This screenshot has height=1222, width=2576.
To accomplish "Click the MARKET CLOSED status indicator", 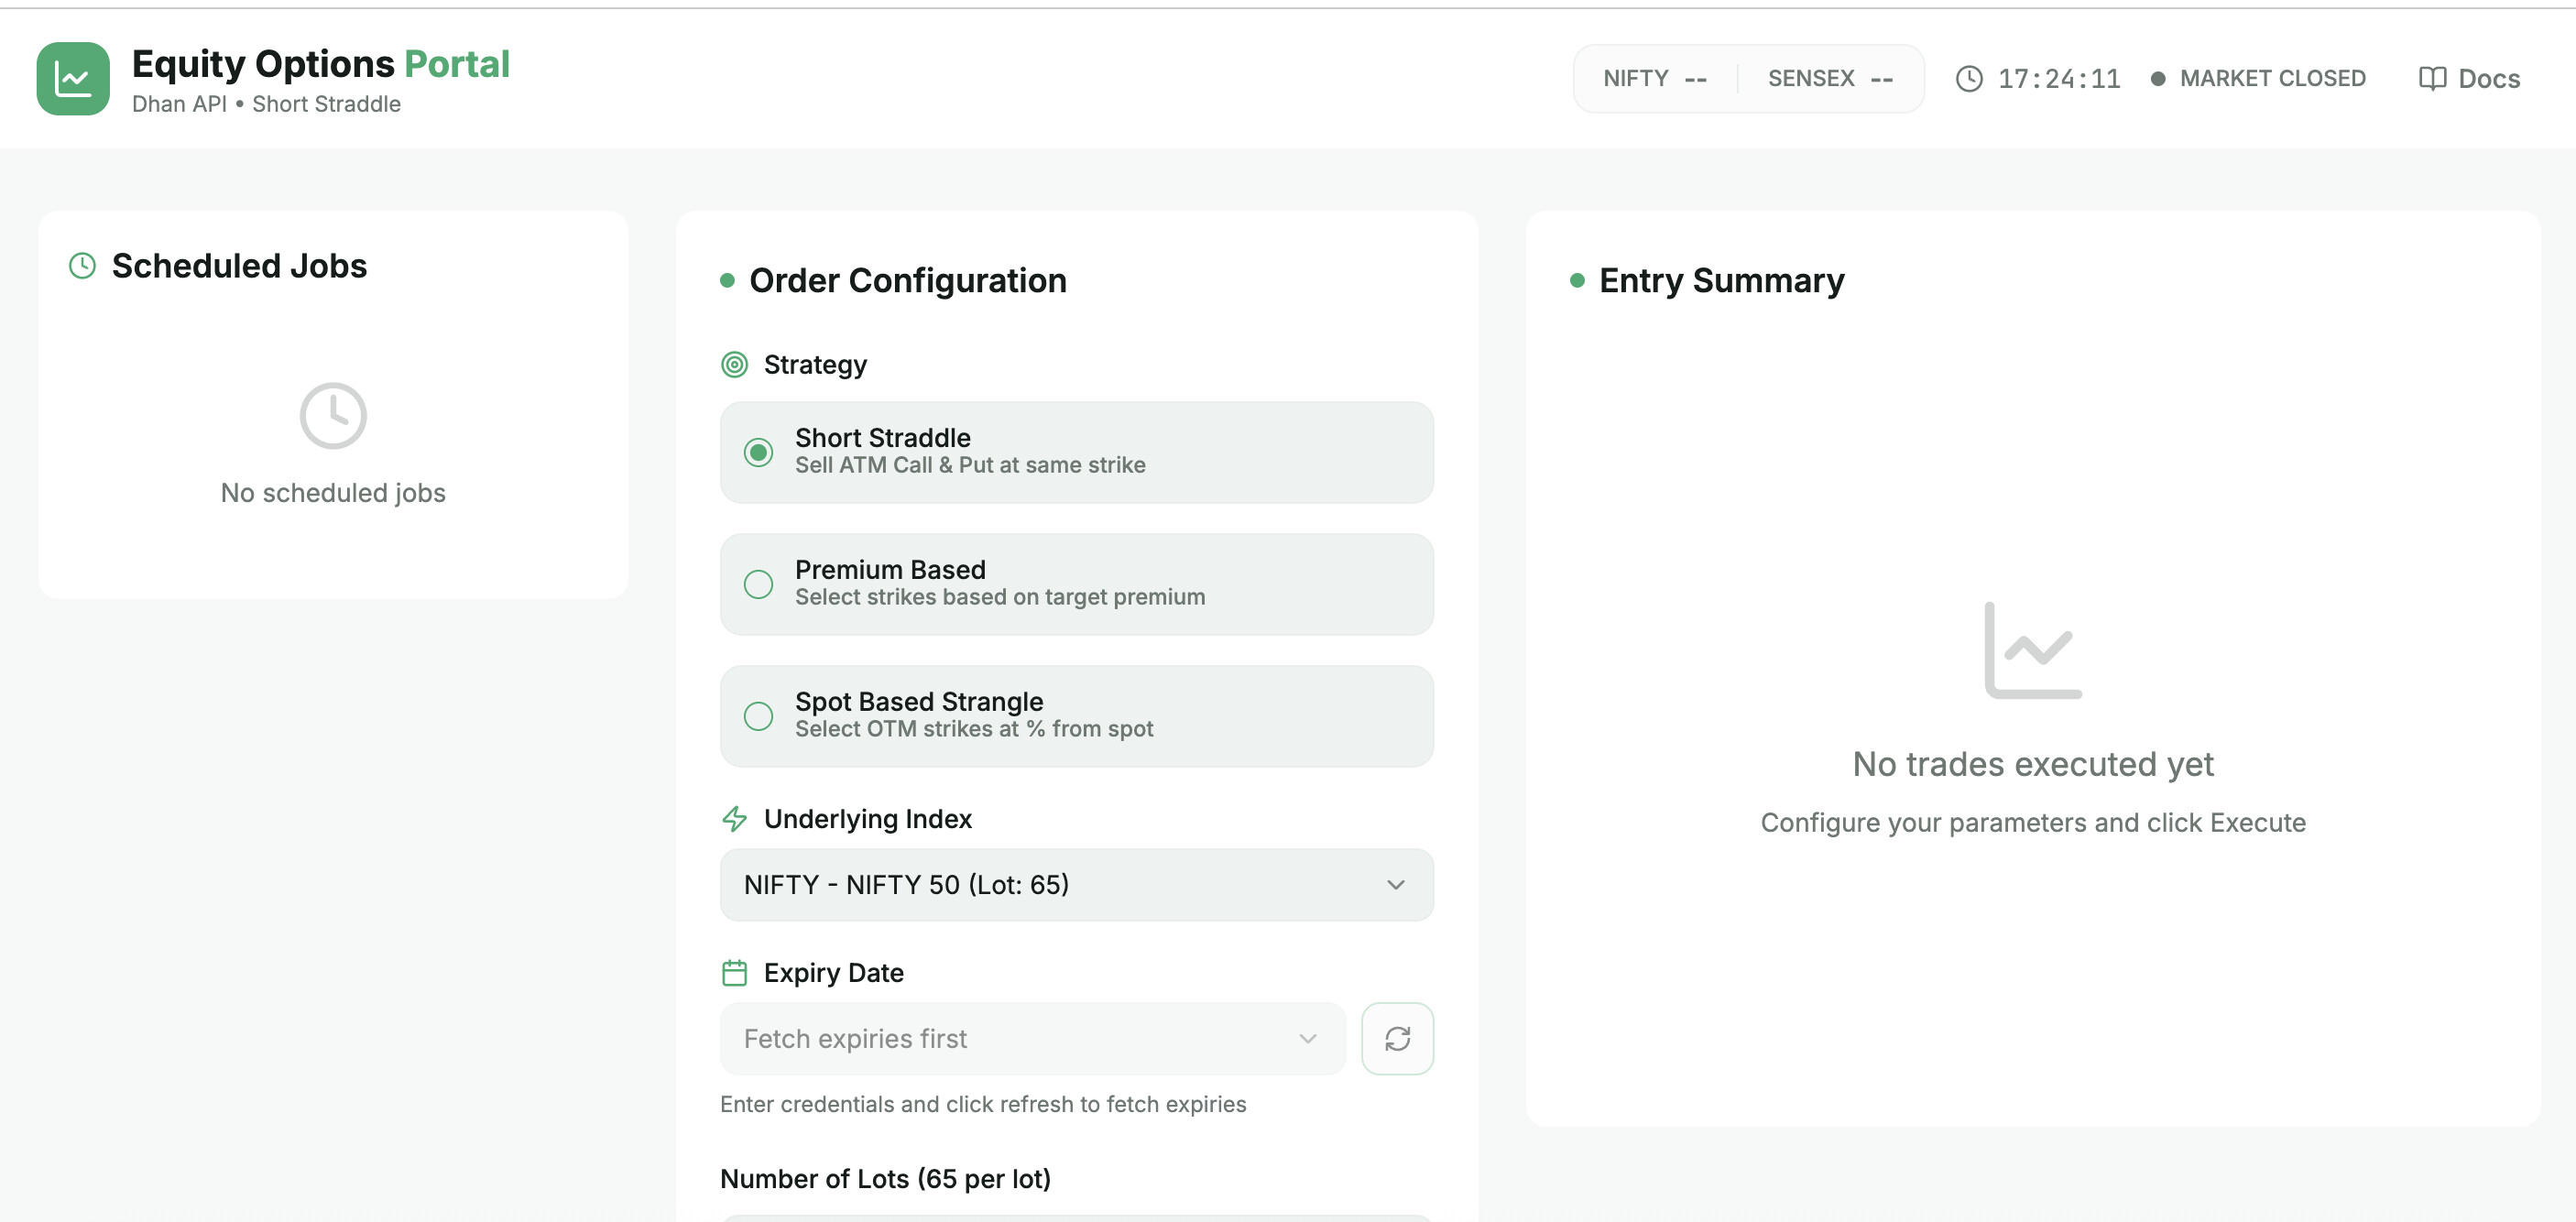I will pyautogui.click(x=2271, y=79).
